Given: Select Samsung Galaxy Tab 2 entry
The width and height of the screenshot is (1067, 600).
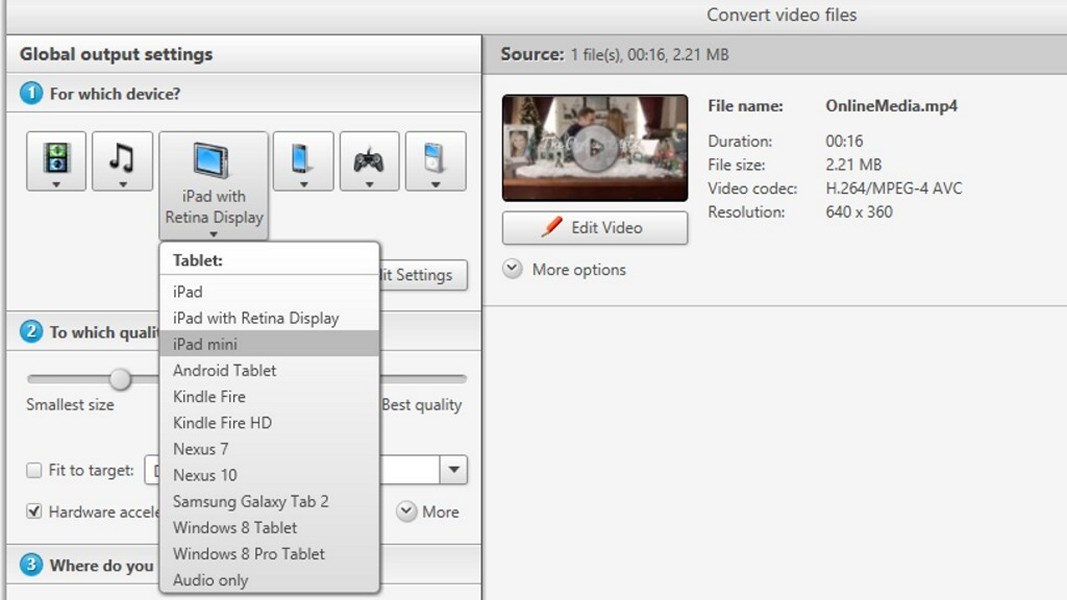Looking at the screenshot, I should 269,502.
